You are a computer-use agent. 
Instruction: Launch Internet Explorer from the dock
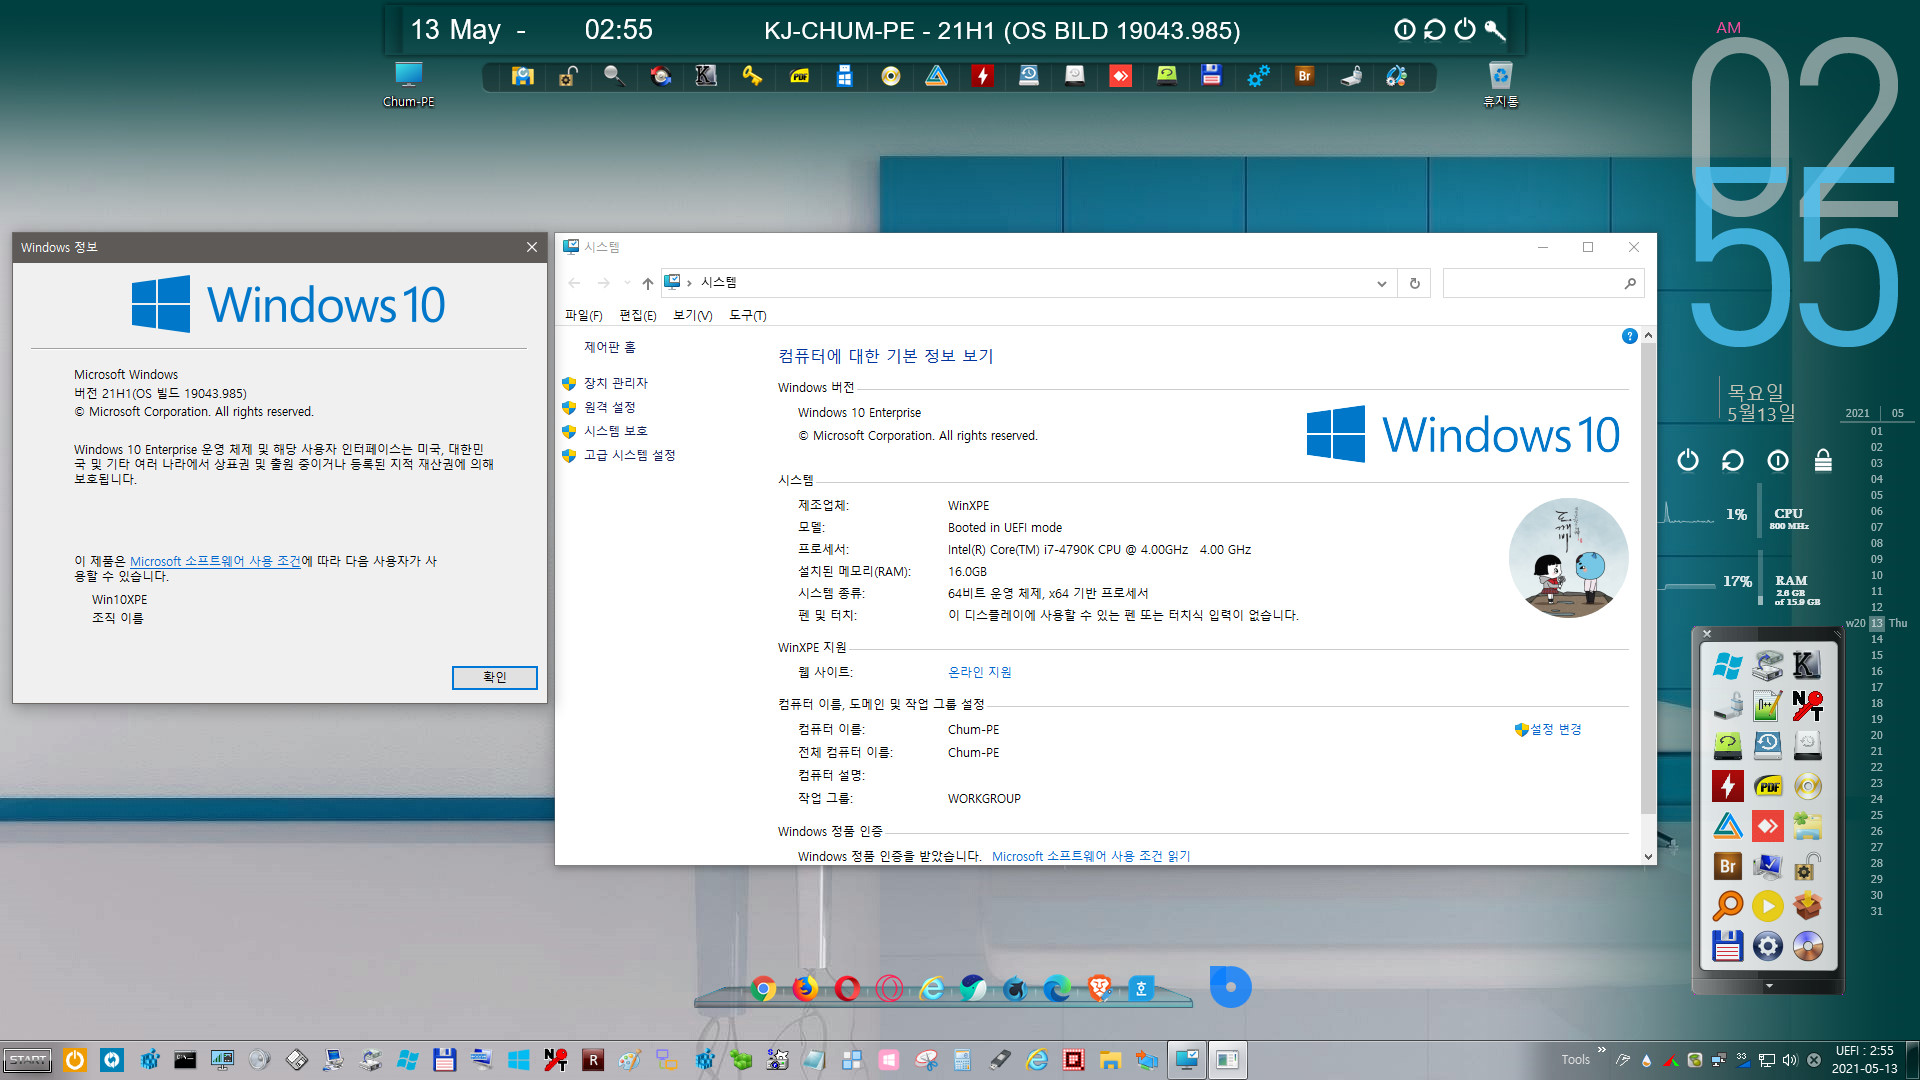click(x=931, y=989)
